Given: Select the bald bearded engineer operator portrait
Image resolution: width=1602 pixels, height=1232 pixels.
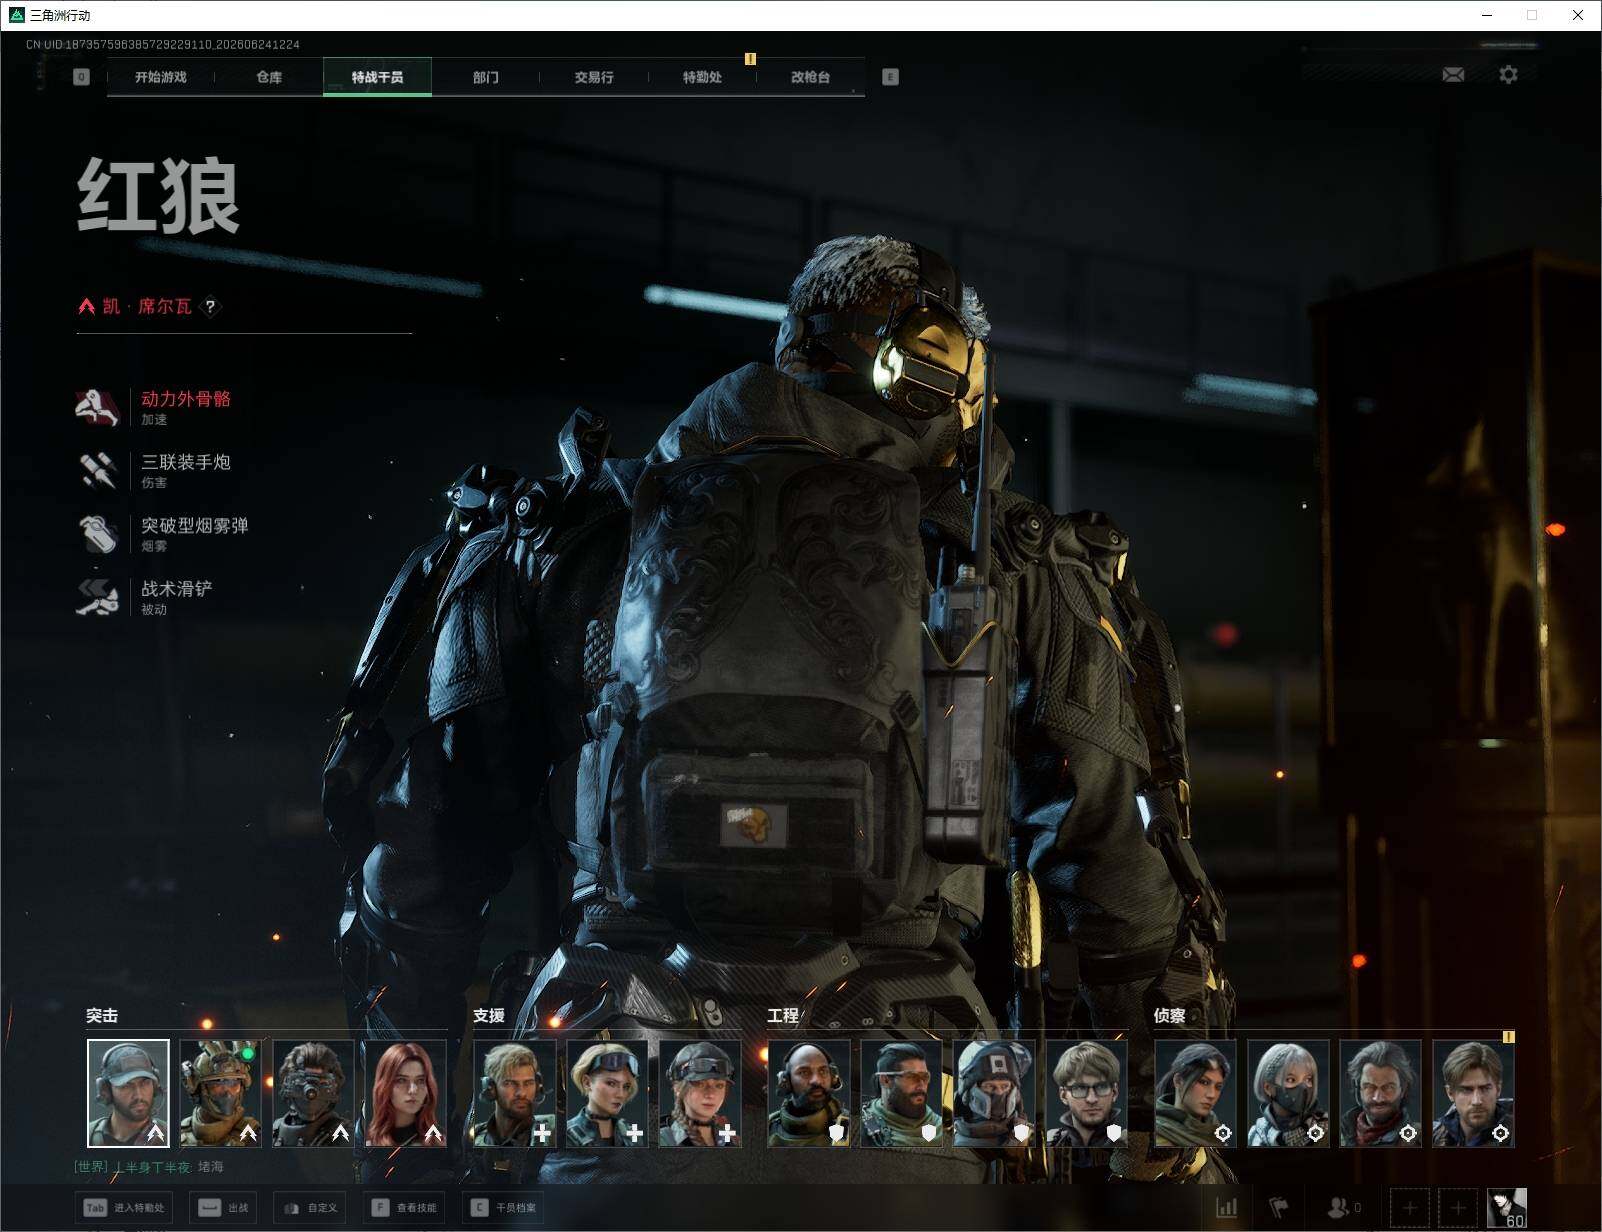Looking at the screenshot, I should [809, 1093].
